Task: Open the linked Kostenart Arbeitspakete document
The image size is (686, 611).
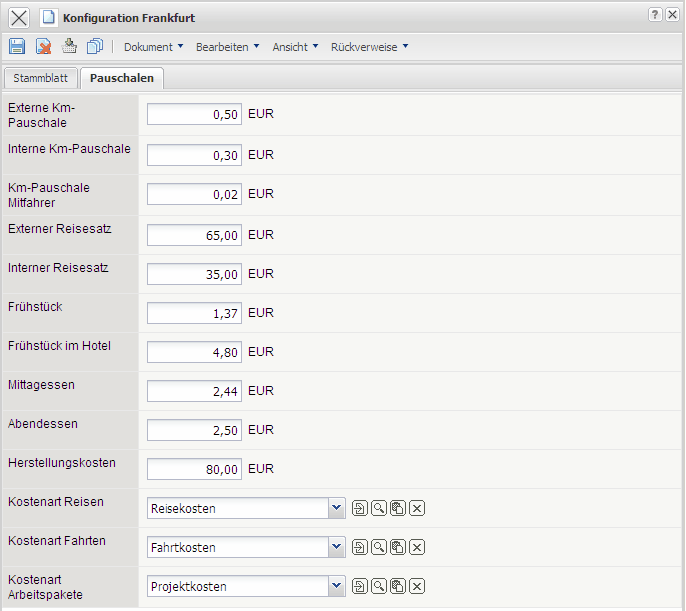Action: [360, 586]
